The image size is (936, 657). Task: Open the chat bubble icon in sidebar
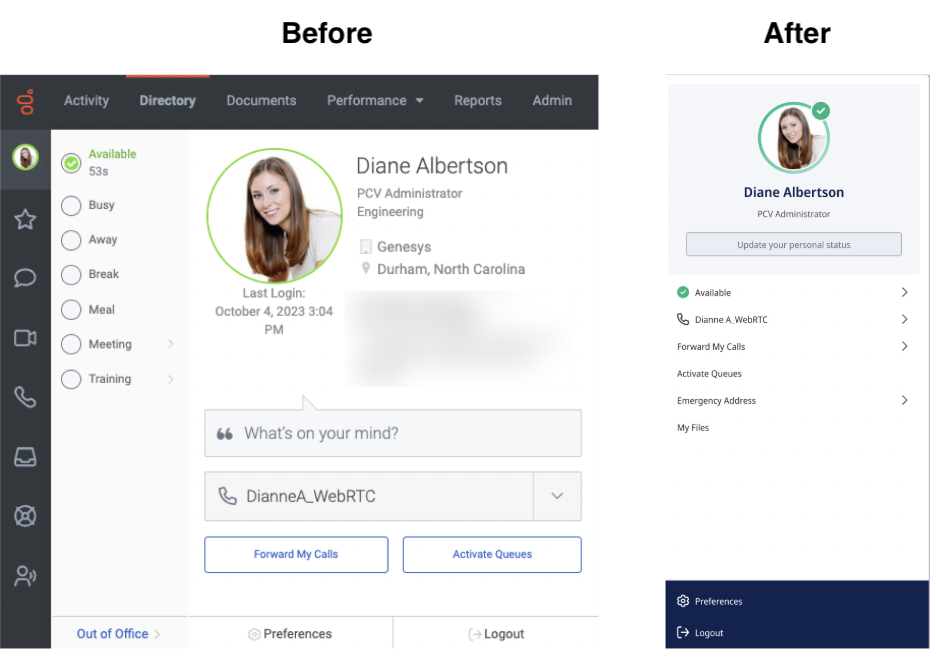(x=25, y=278)
